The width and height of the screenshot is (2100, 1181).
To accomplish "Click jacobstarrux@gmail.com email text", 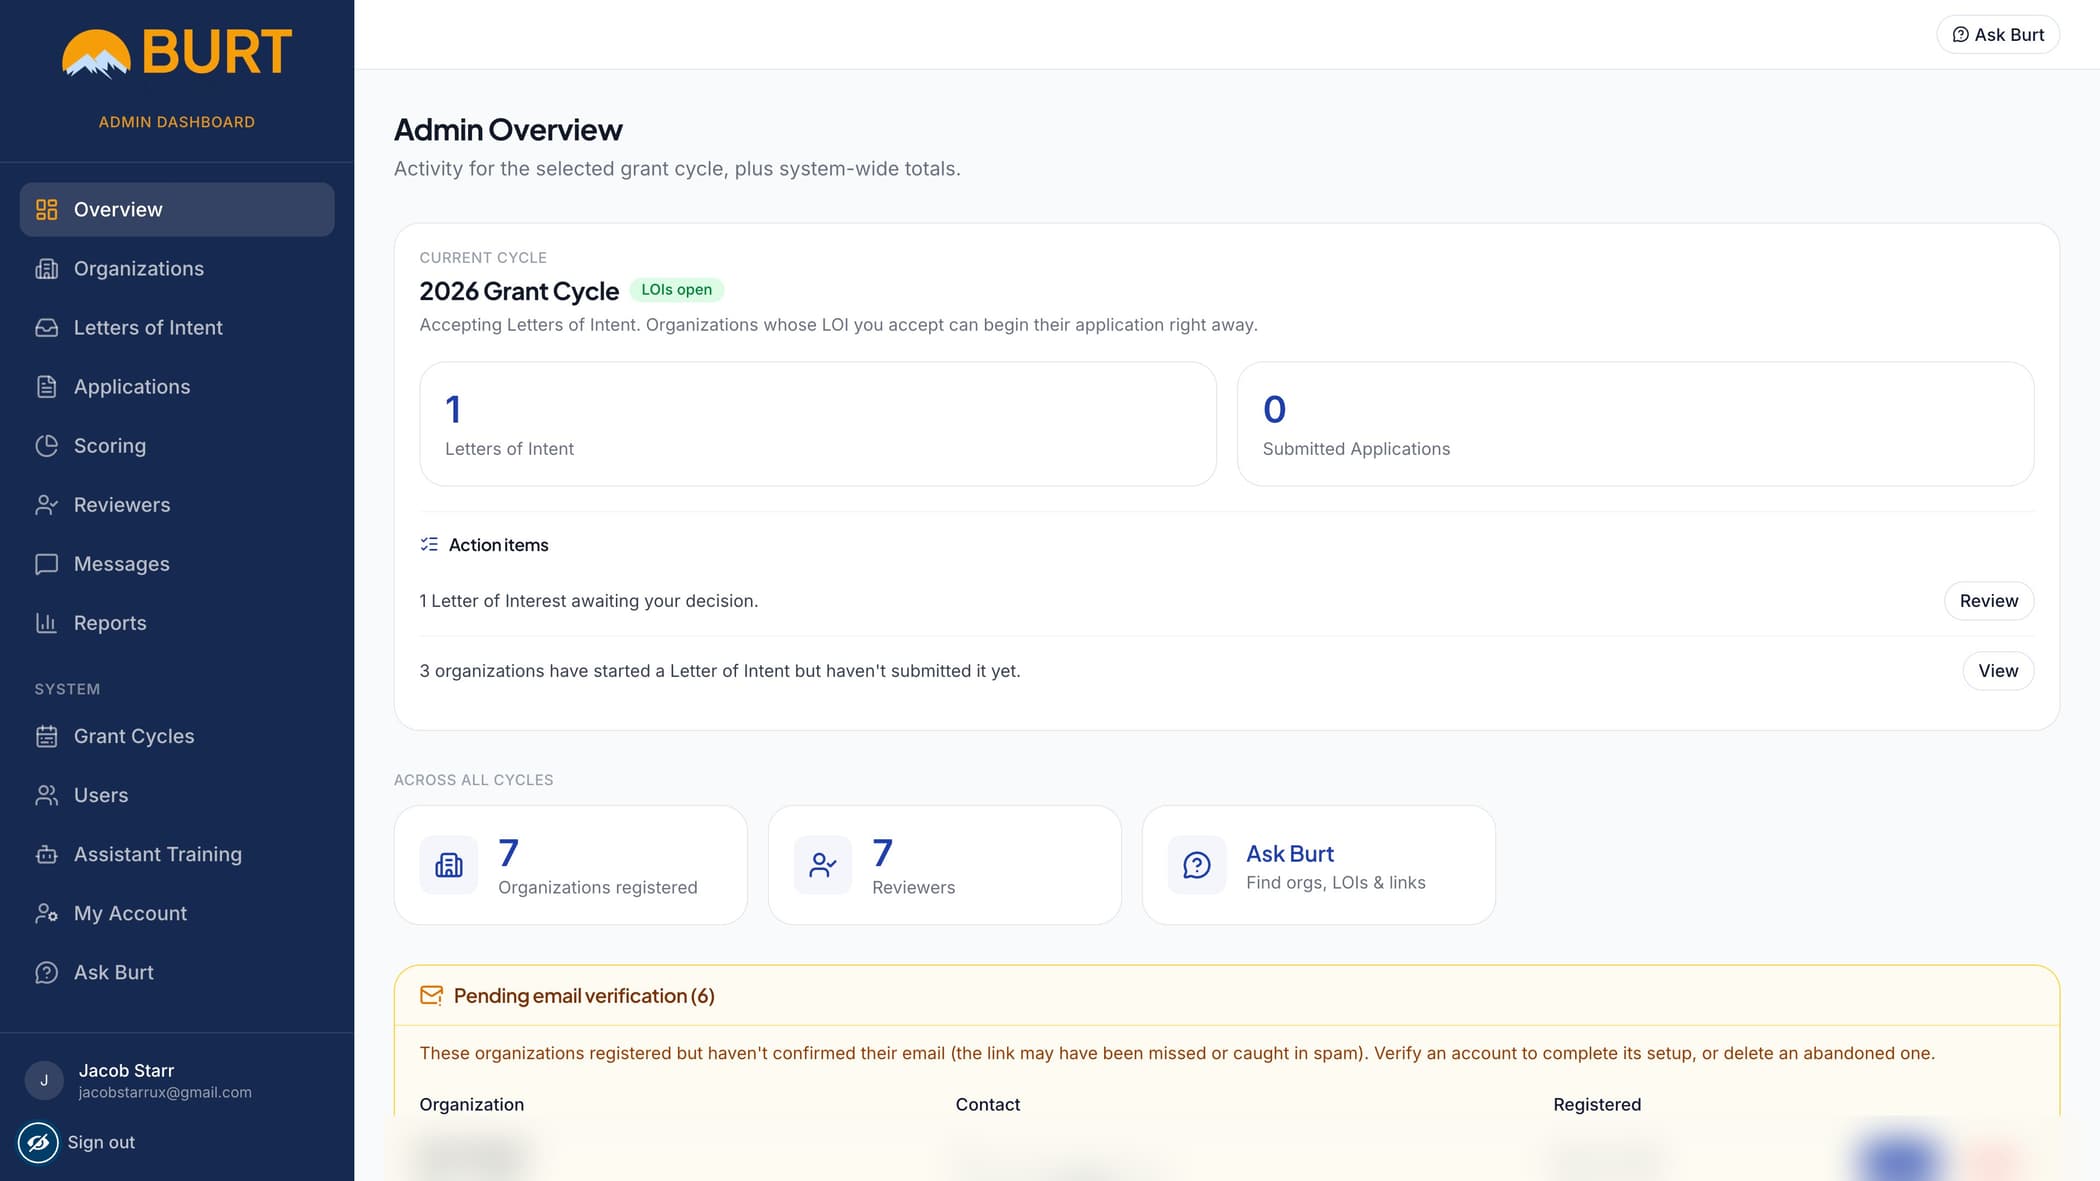I will [x=165, y=1092].
